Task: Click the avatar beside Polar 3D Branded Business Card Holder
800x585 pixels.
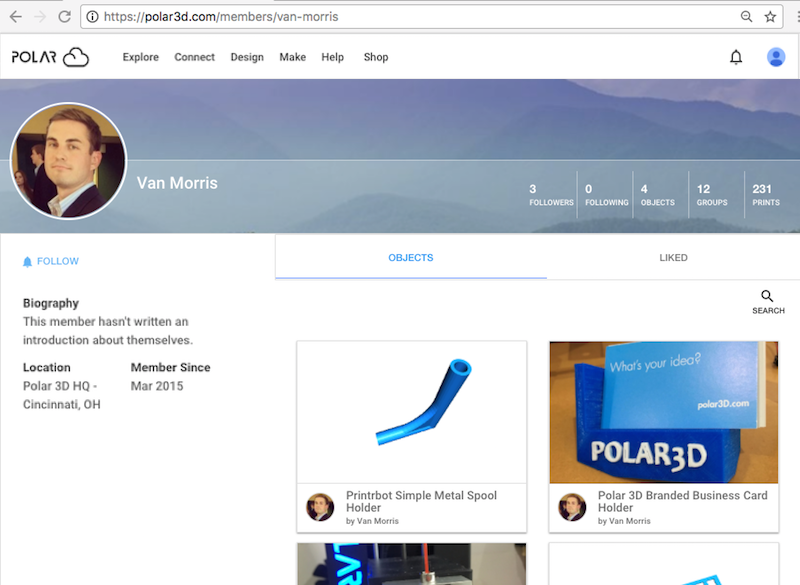Action: pyautogui.click(x=572, y=507)
